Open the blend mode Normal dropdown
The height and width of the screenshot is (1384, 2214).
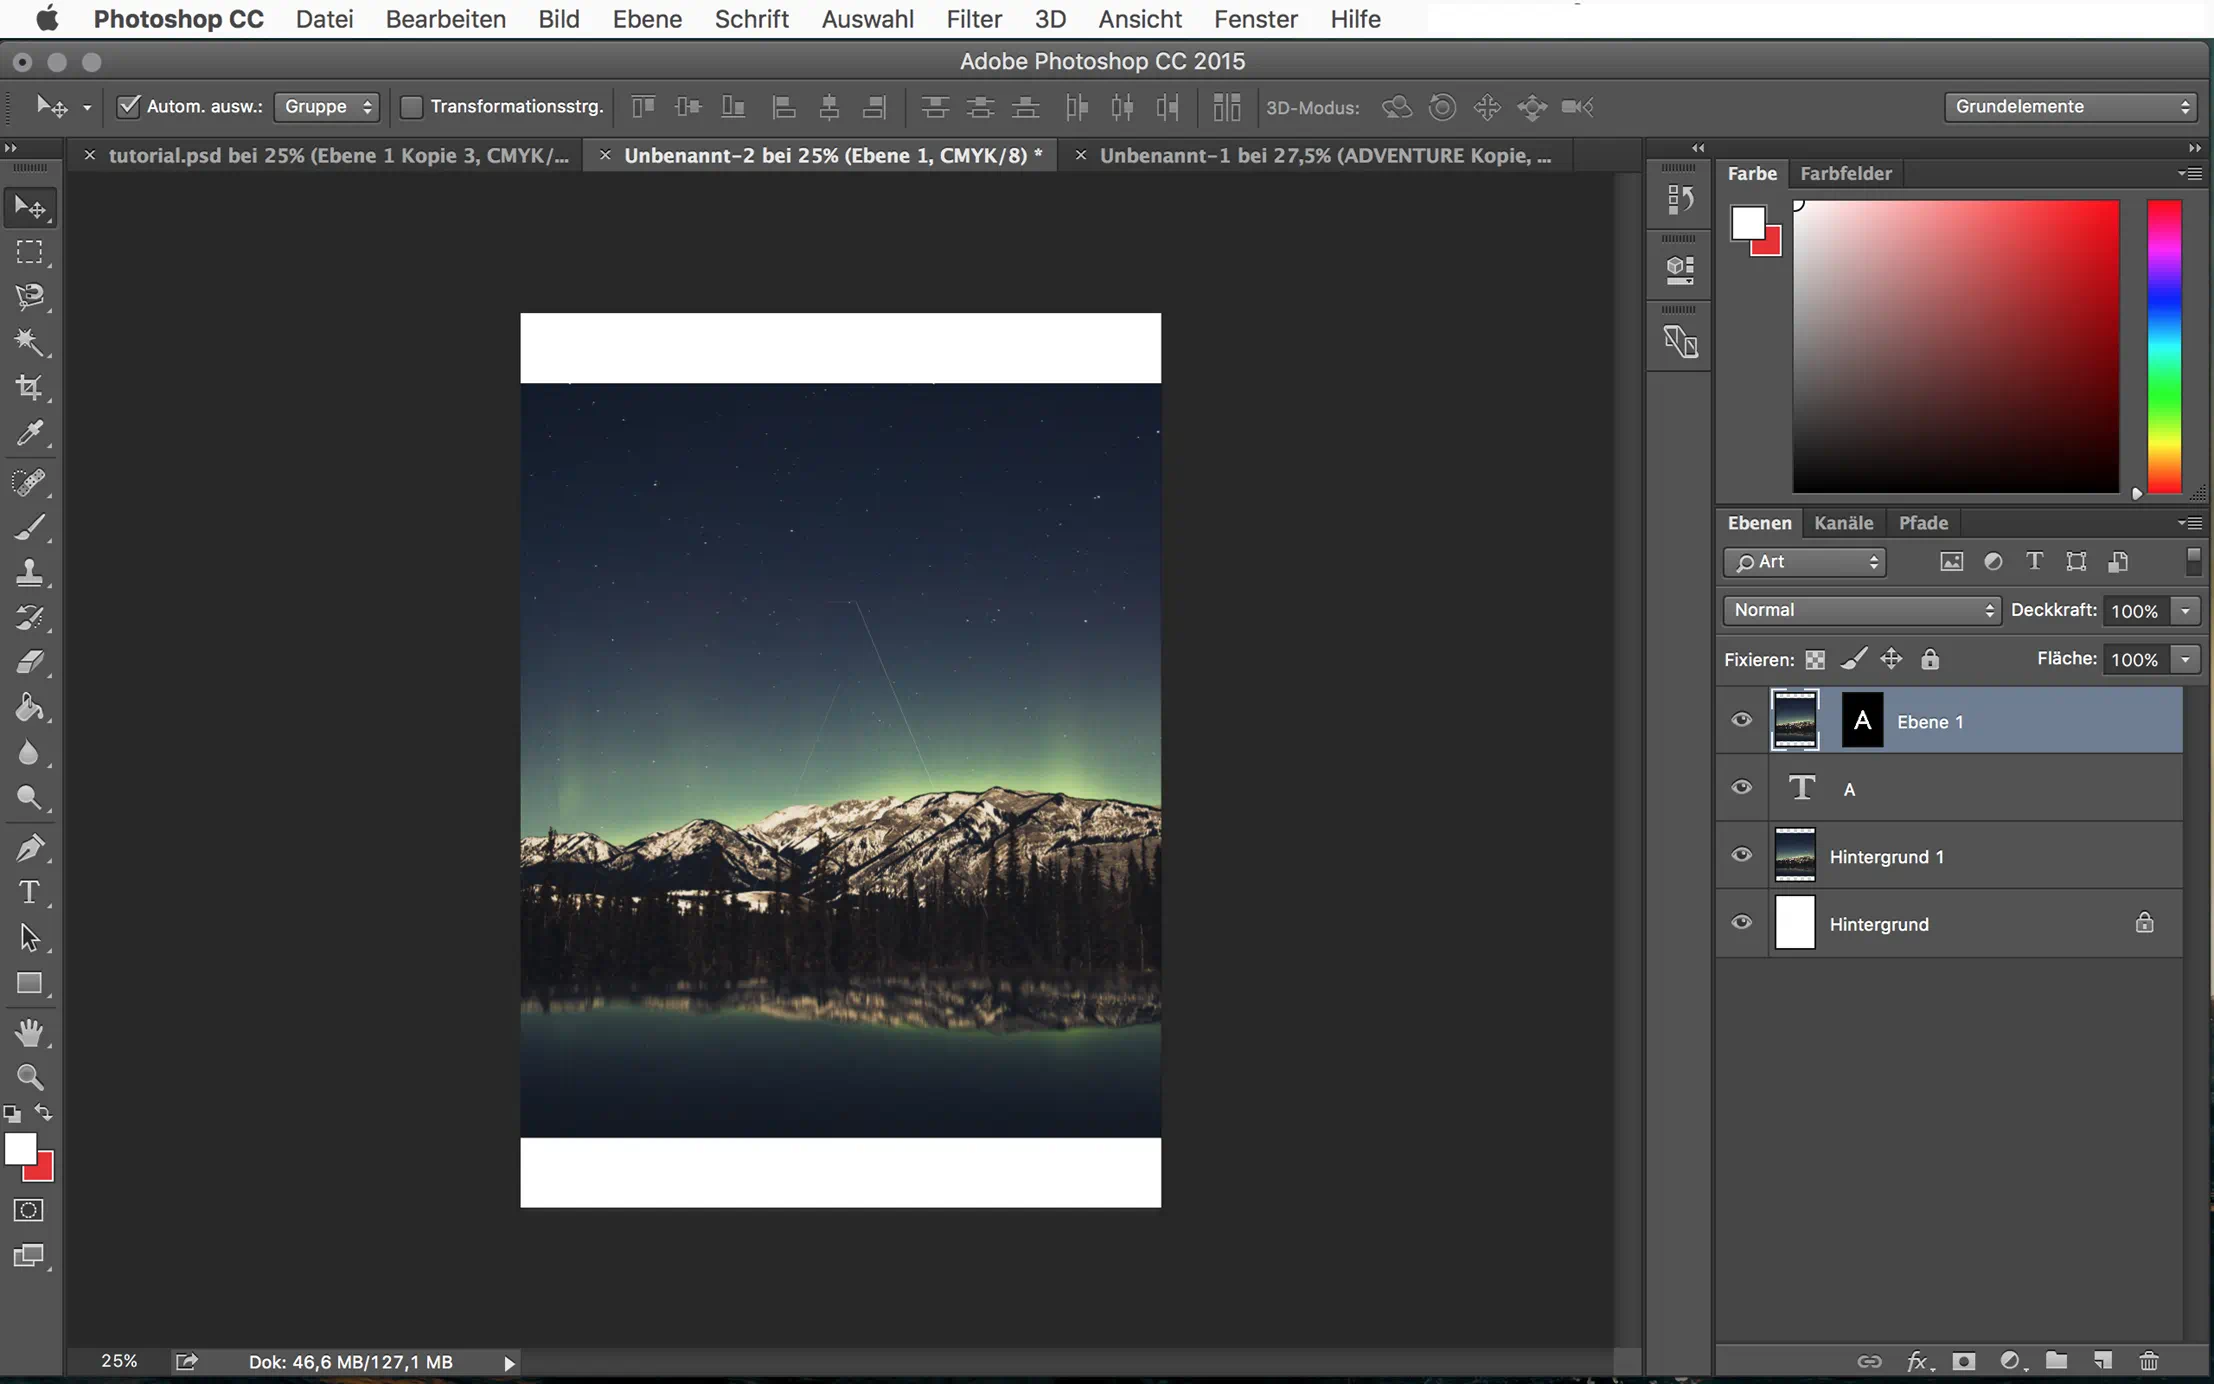click(x=1861, y=610)
